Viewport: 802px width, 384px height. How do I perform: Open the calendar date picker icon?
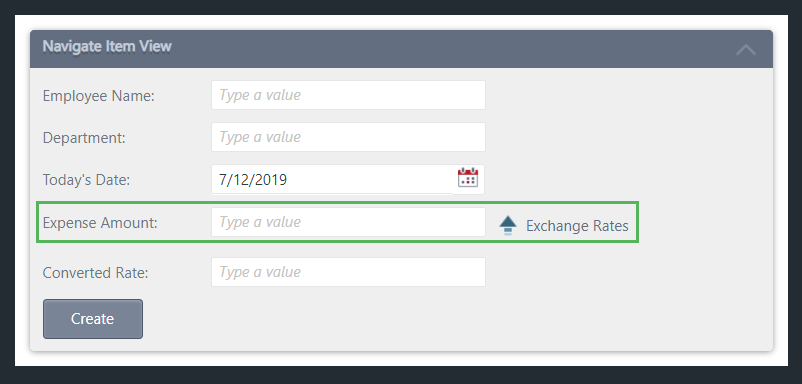[467, 178]
